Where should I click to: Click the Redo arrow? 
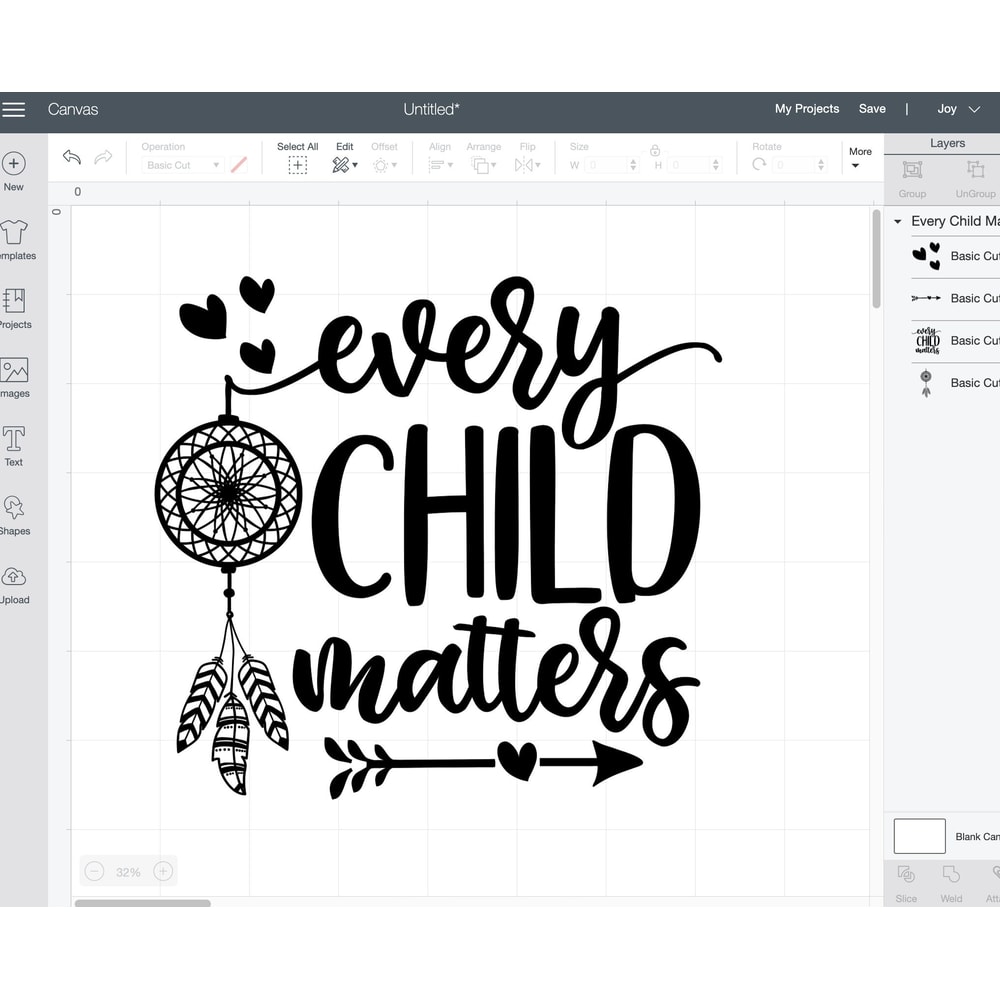(103, 157)
